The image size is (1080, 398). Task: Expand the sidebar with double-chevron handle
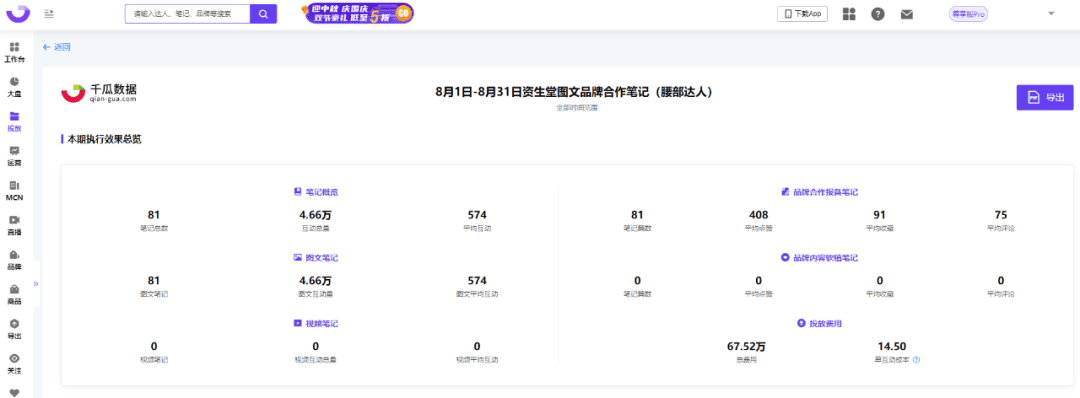pos(35,283)
